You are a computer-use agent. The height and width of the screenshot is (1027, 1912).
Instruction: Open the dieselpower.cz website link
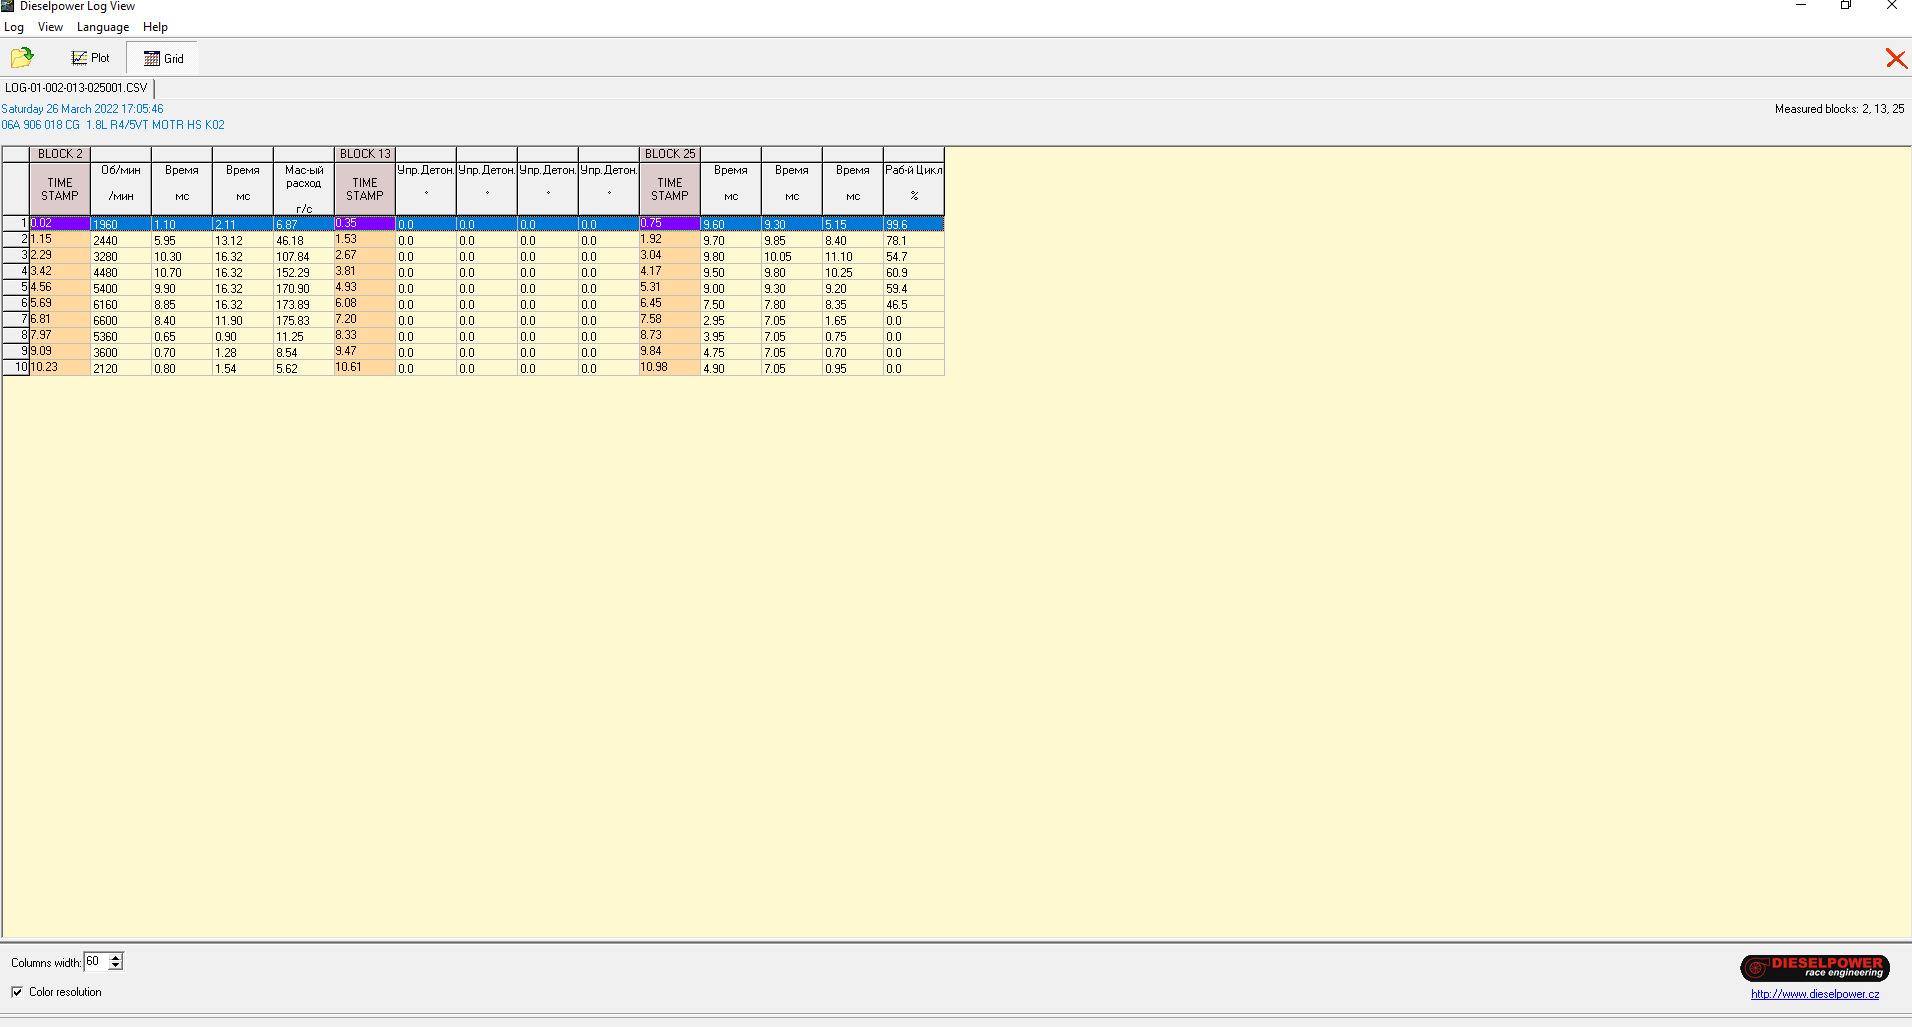pos(1814,994)
